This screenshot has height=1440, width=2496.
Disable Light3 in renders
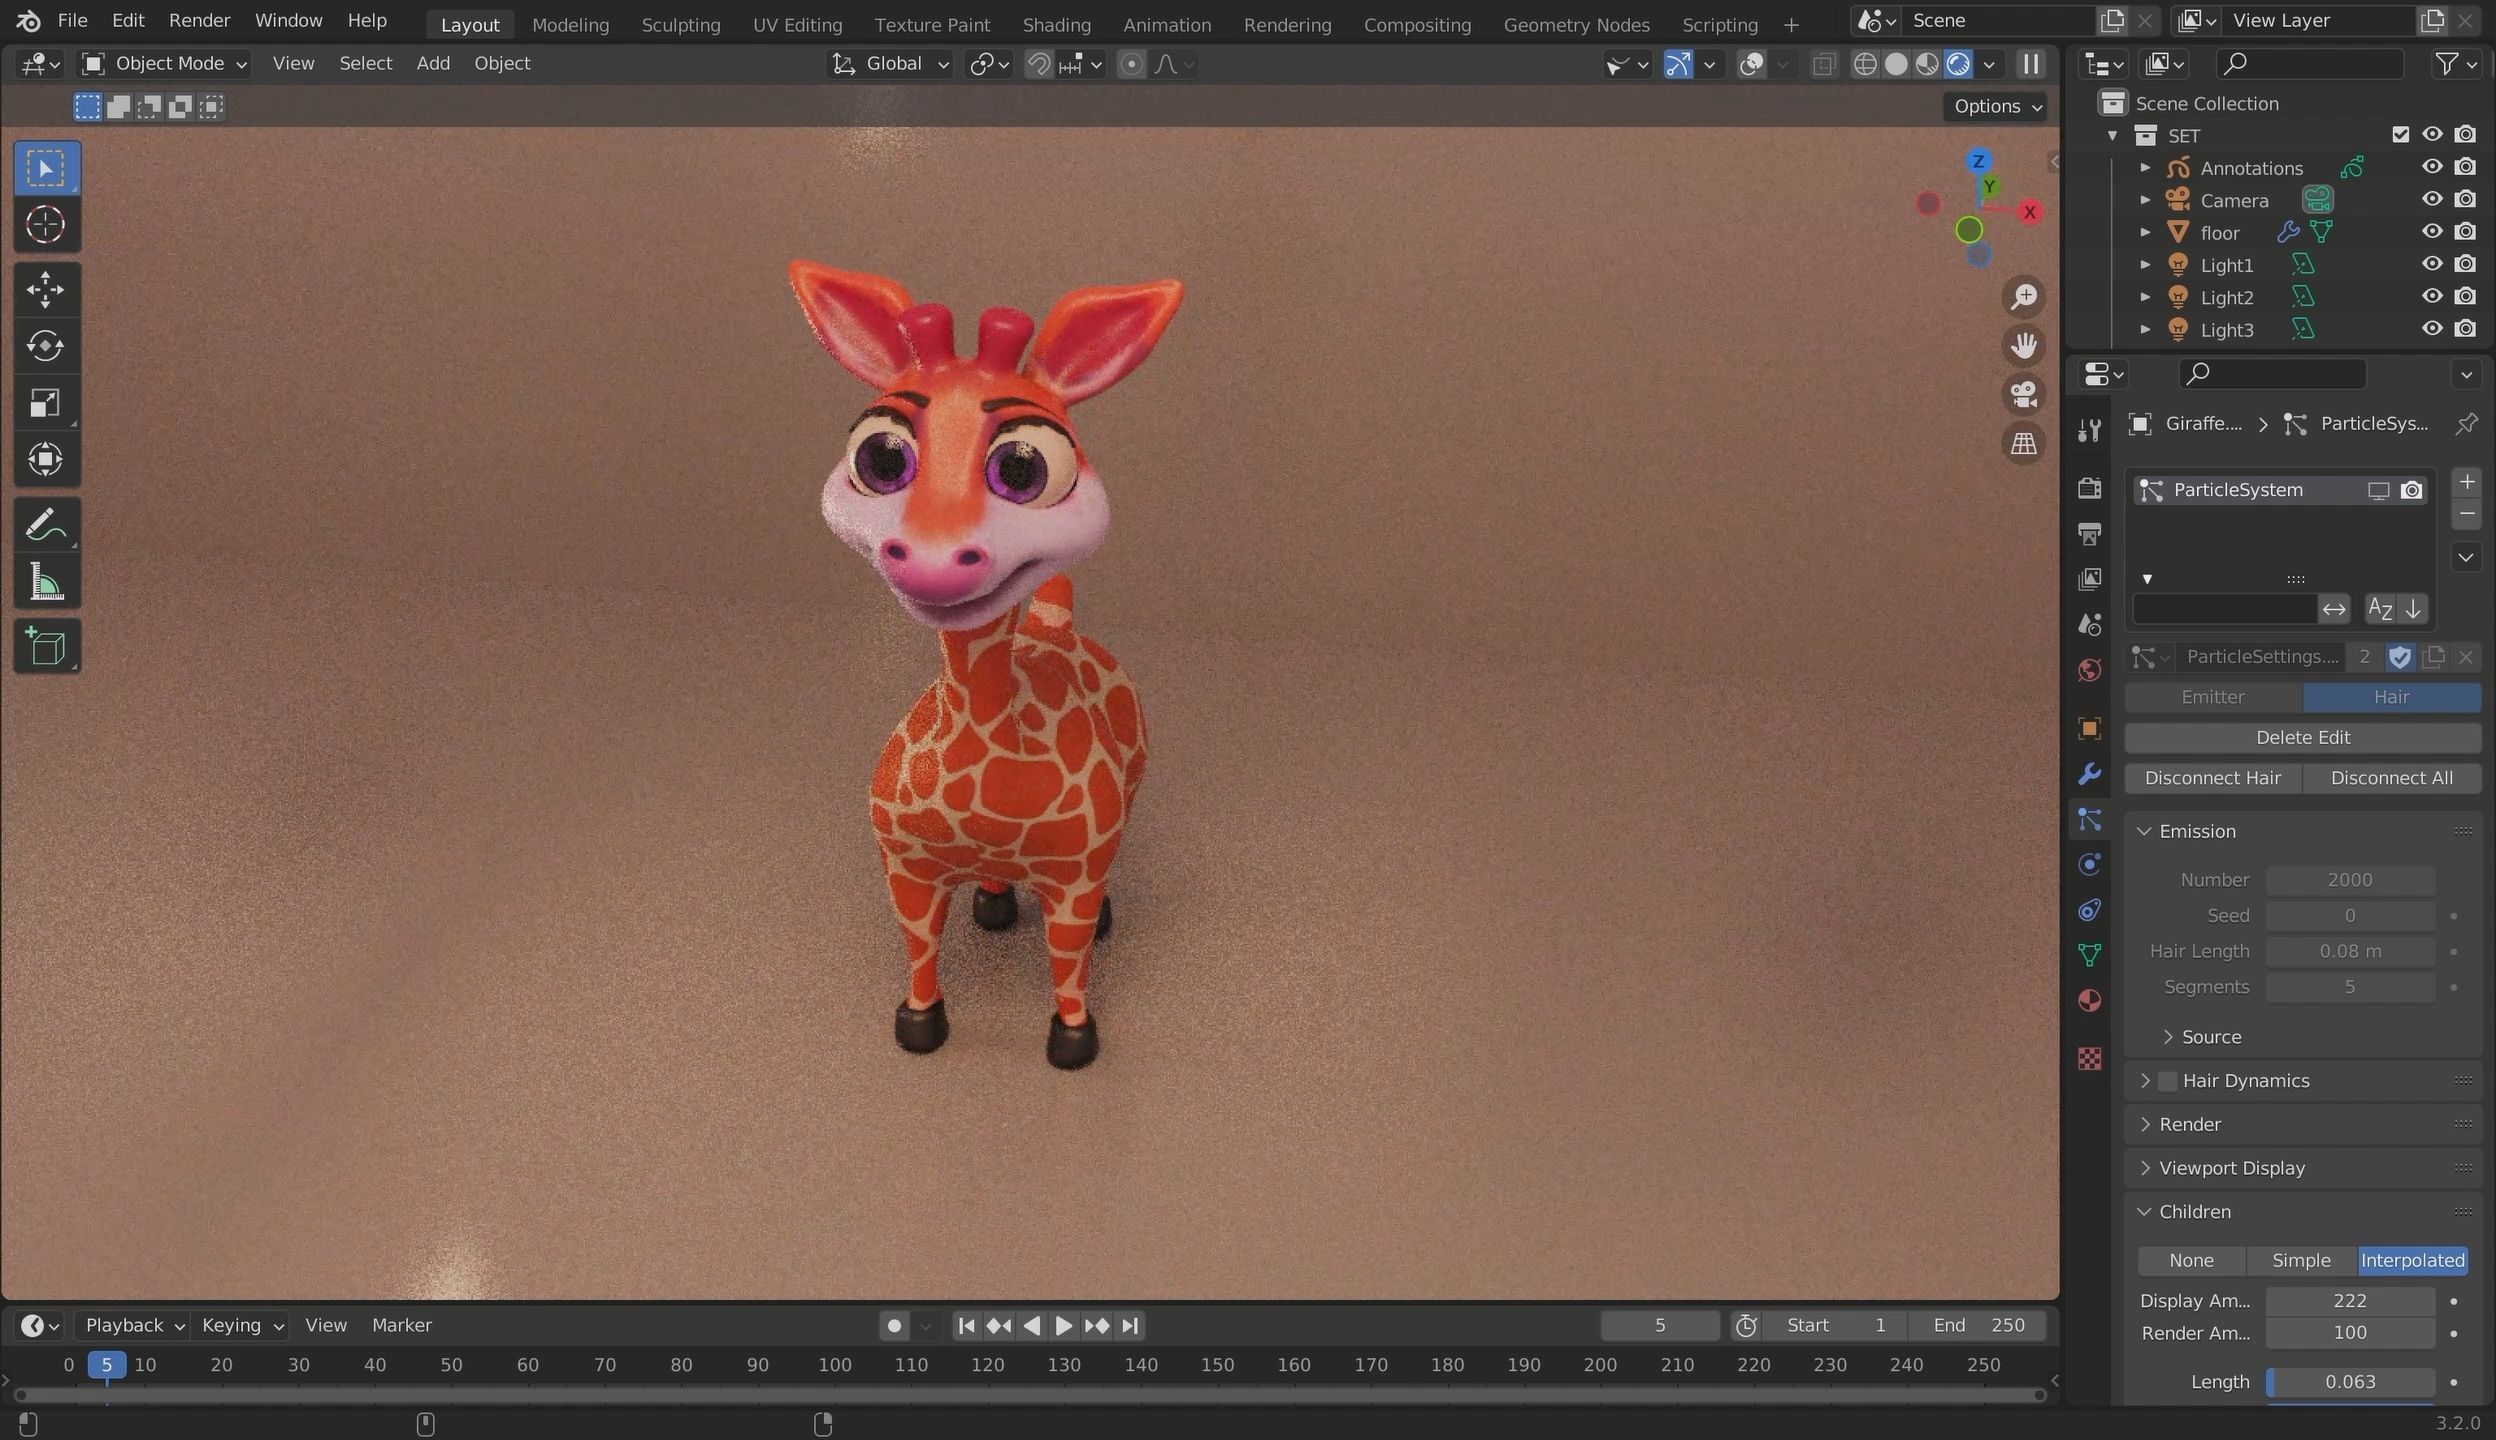coord(2466,328)
